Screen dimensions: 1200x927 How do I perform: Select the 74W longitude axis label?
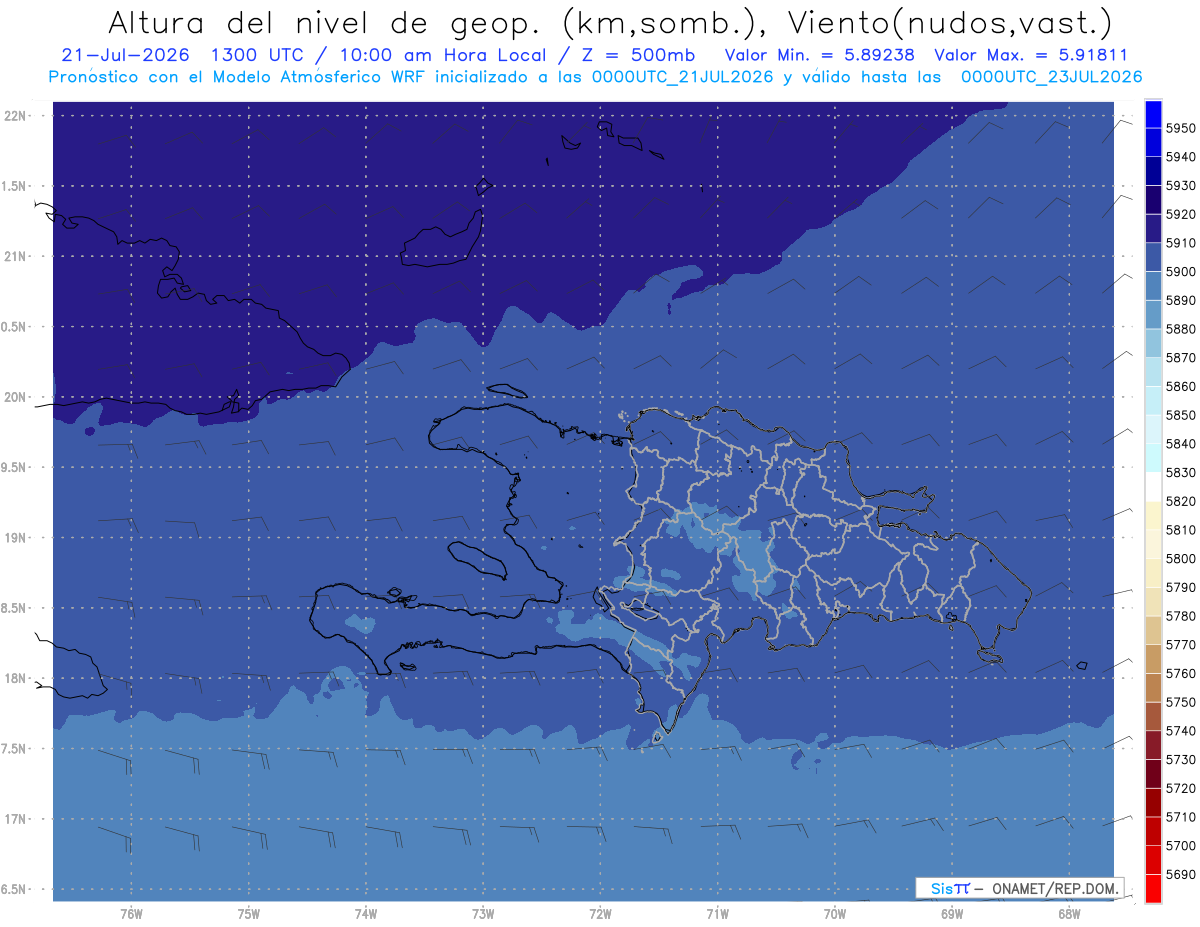pyautogui.click(x=366, y=913)
